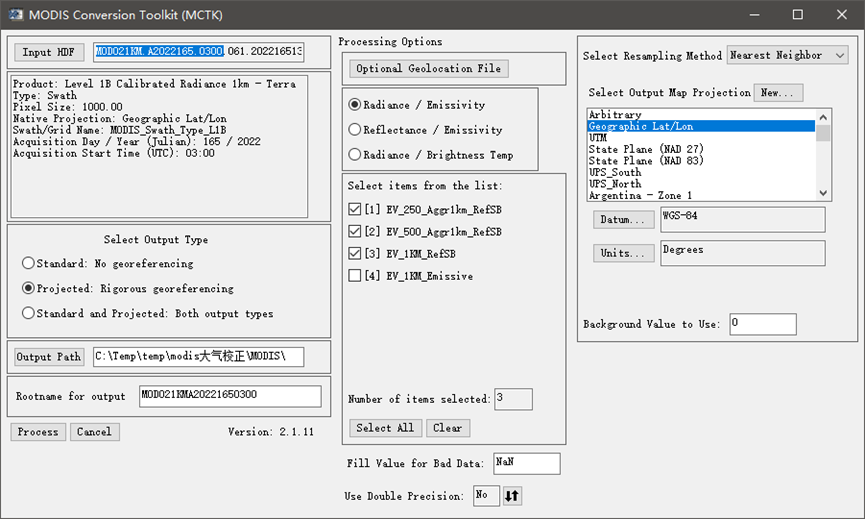Screen dimensions: 865x519
Task: Click the Output Path button
Action: tap(49, 357)
